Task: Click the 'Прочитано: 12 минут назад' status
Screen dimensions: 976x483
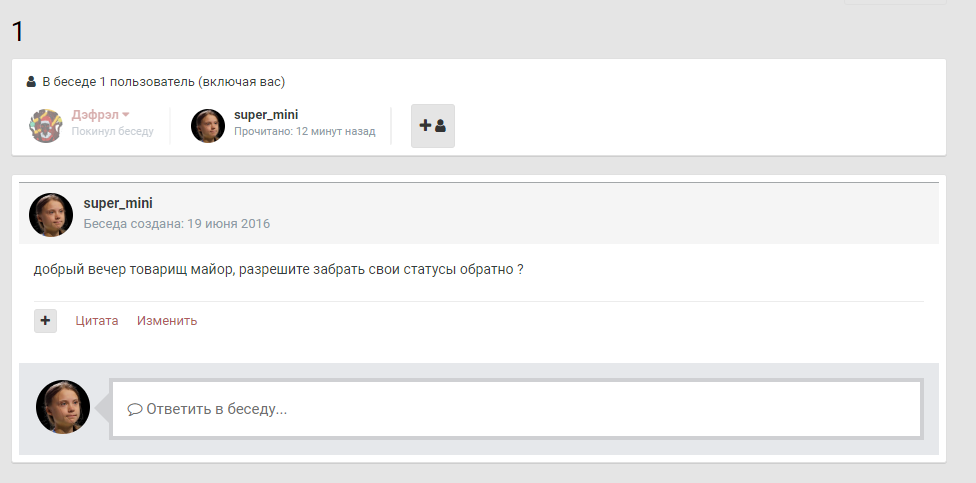Action: (x=305, y=132)
